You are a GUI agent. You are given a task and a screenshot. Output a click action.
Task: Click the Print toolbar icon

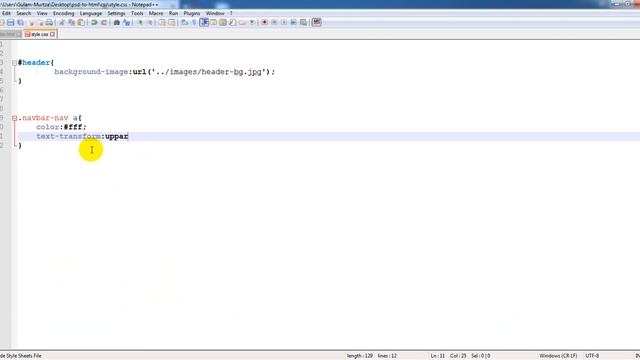click(49, 22)
